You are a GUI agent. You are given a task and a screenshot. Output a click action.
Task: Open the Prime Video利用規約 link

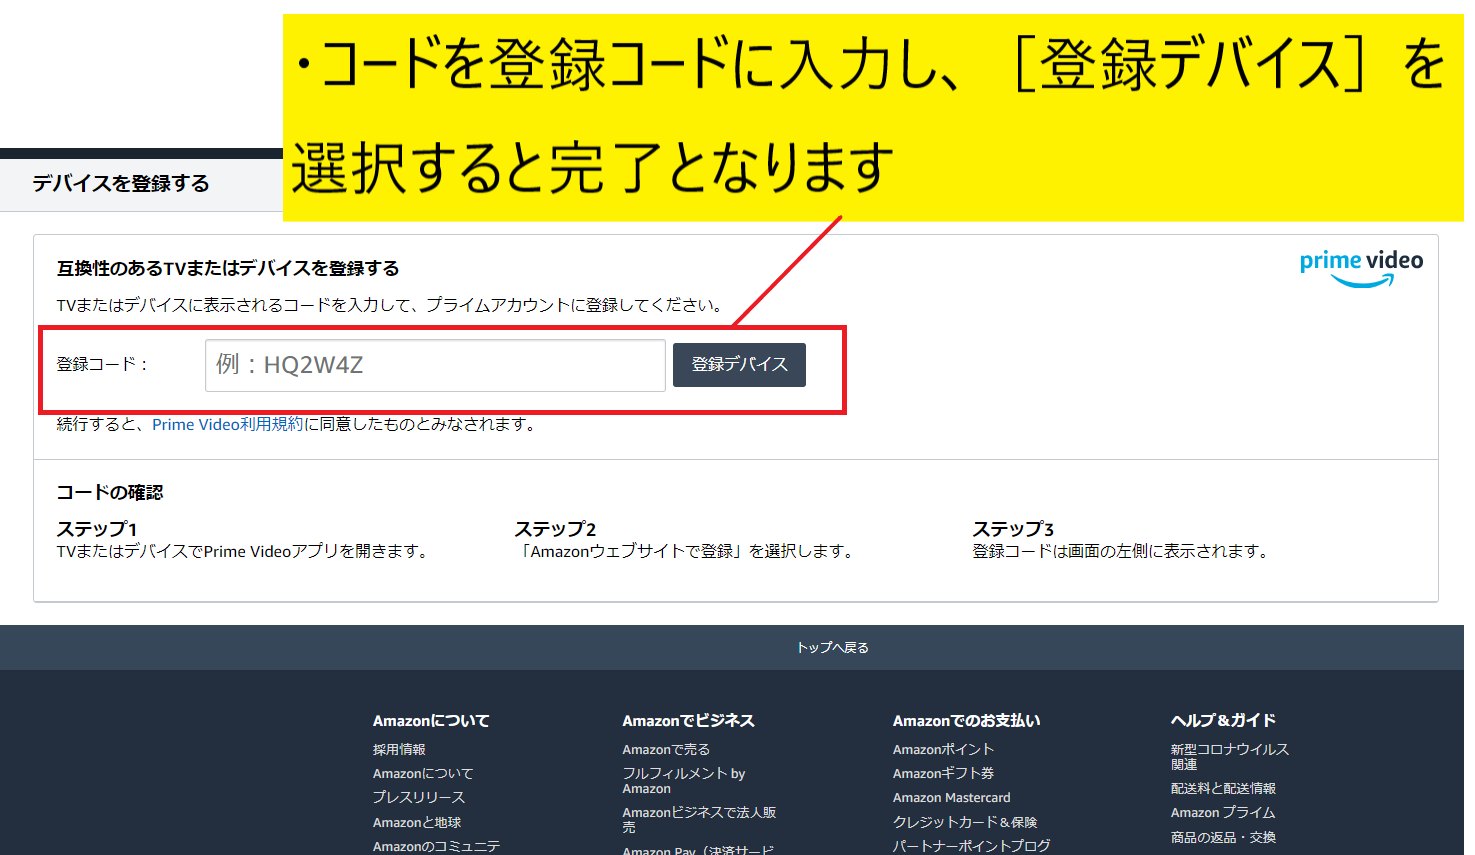[x=228, y=424]
